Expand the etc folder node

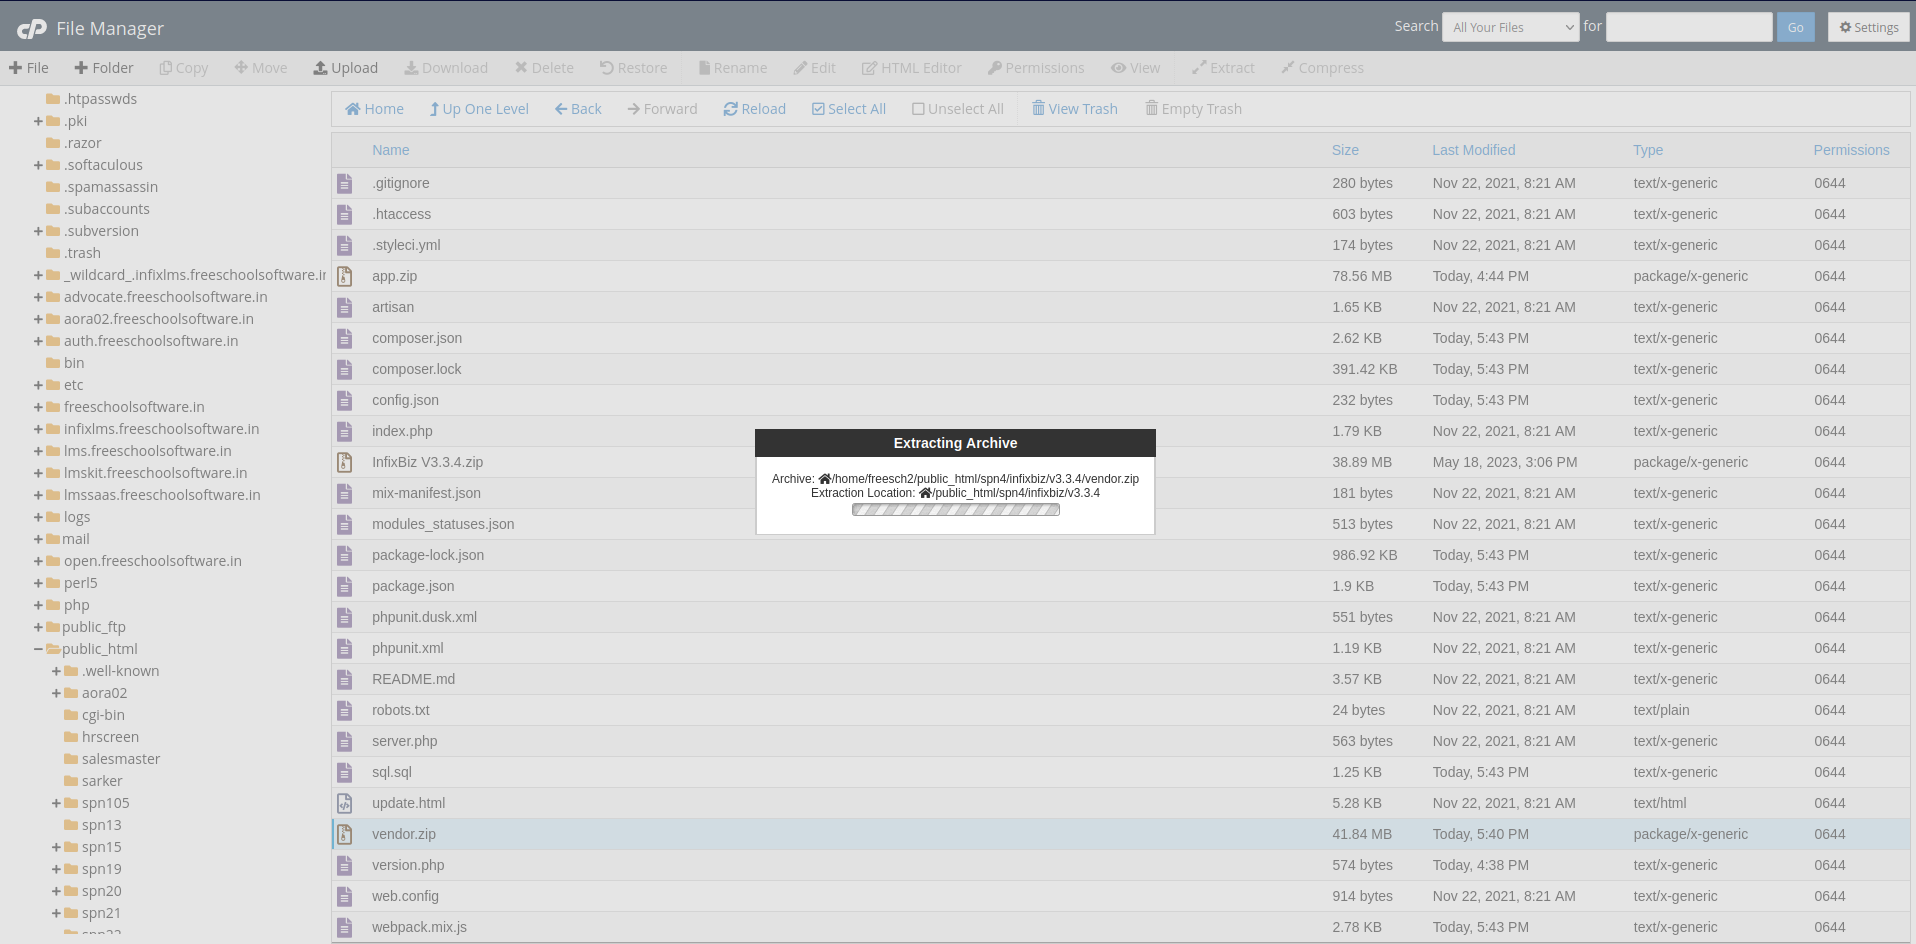click(x=38, y=385)
